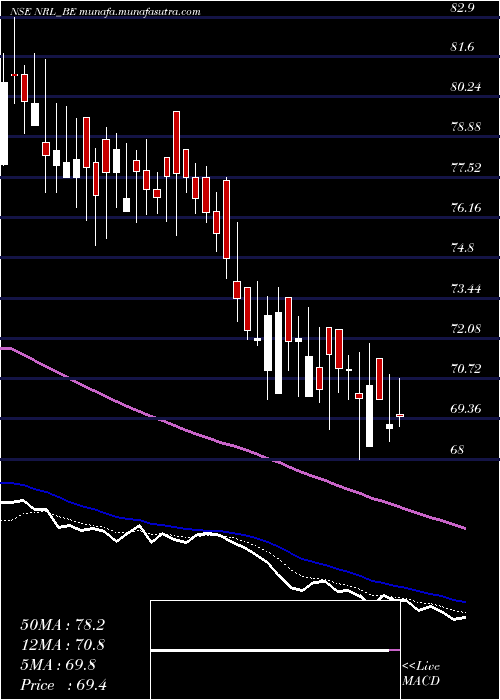
Task: Click the white MACD histogram line
Action: (270, 651)
